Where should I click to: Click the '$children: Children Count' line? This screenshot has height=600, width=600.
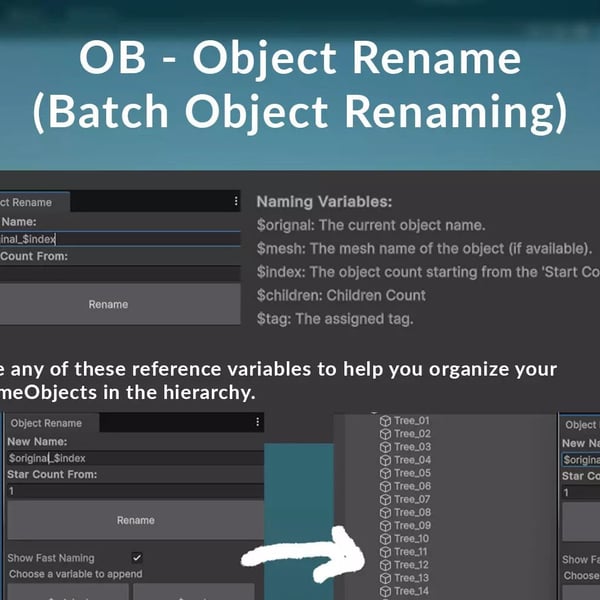click(341, 295)
